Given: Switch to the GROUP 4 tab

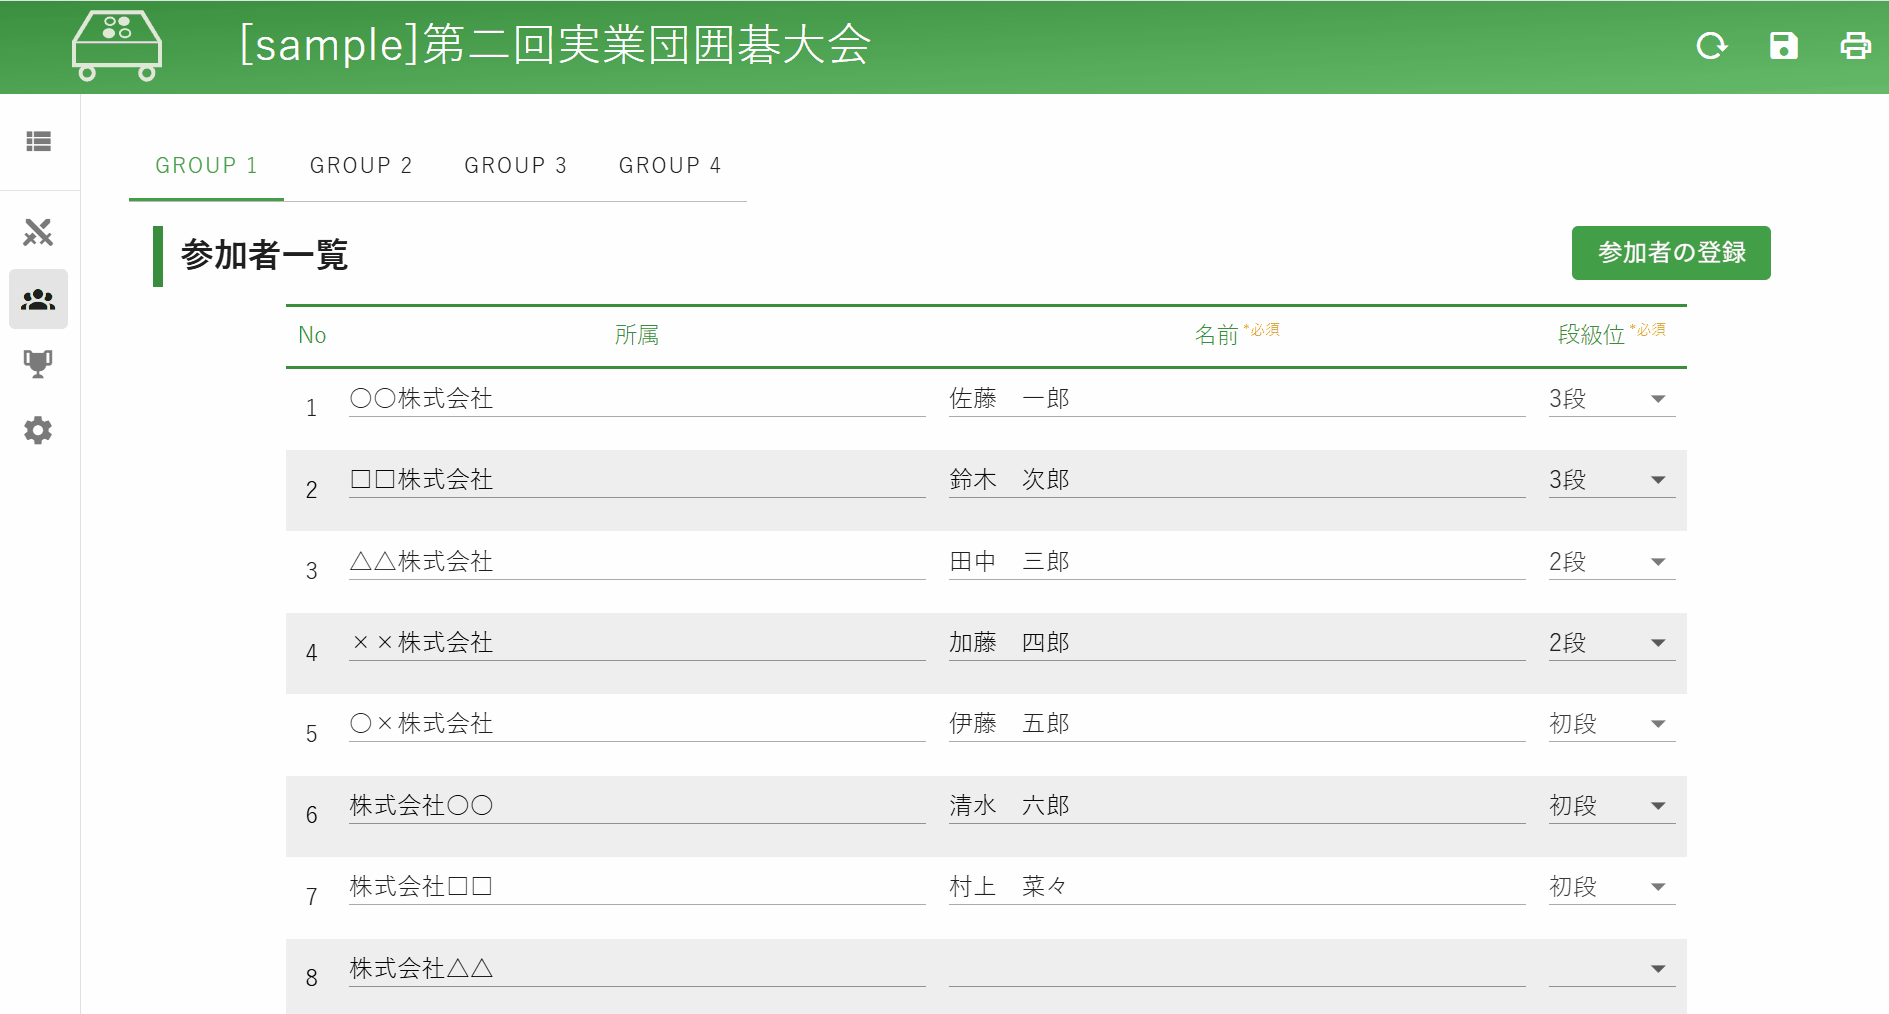Looking at the screenshot, I should pyautogui.click(x=670, y=166).
